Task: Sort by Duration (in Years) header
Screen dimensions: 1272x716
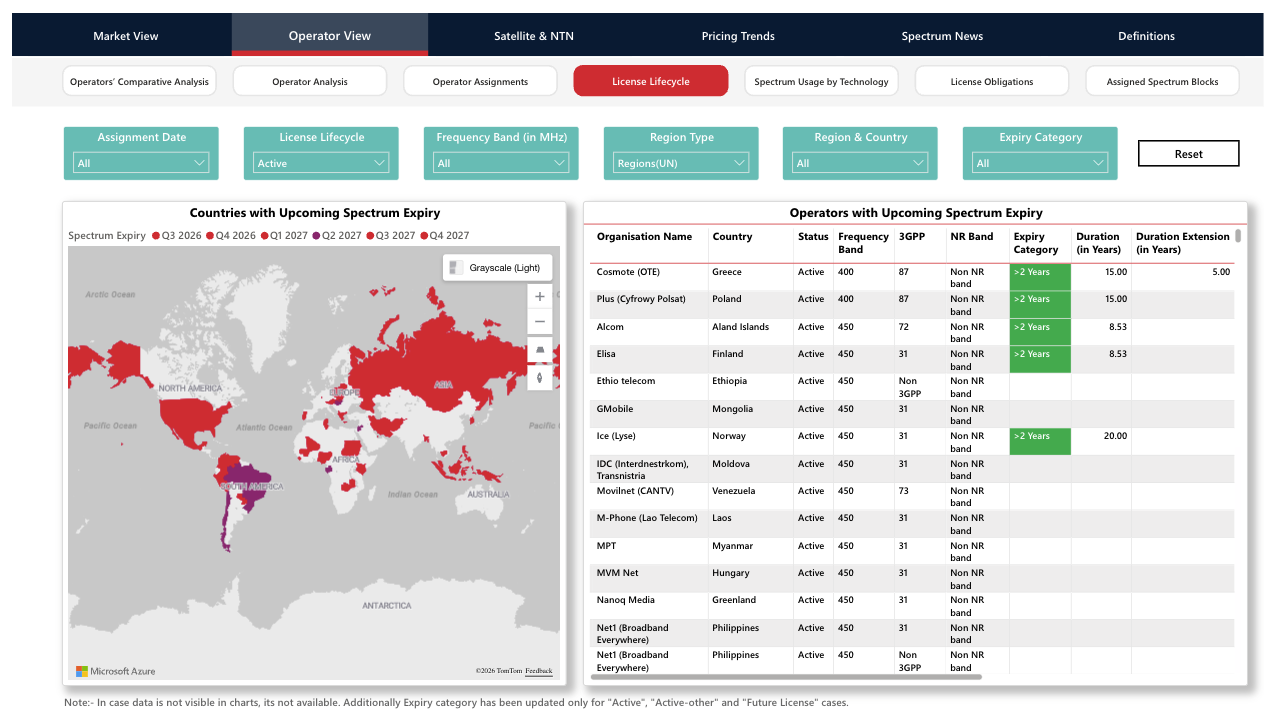Action: [1098, 243]
